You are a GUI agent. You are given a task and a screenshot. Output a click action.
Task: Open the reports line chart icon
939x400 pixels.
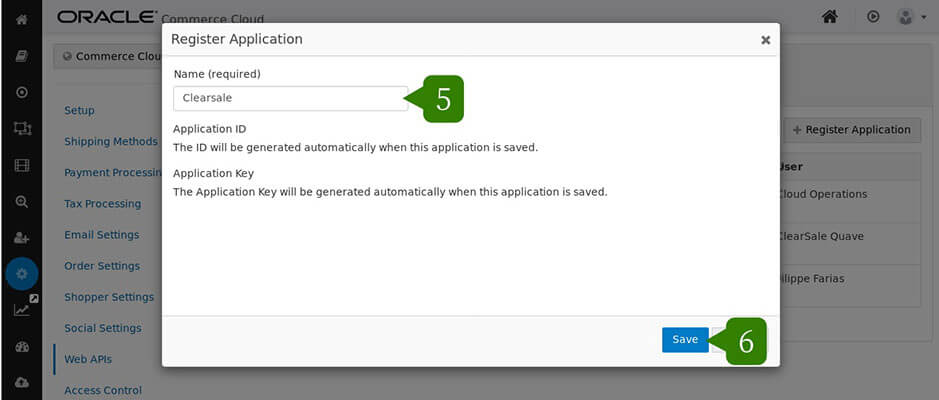[x=21, y=310]
